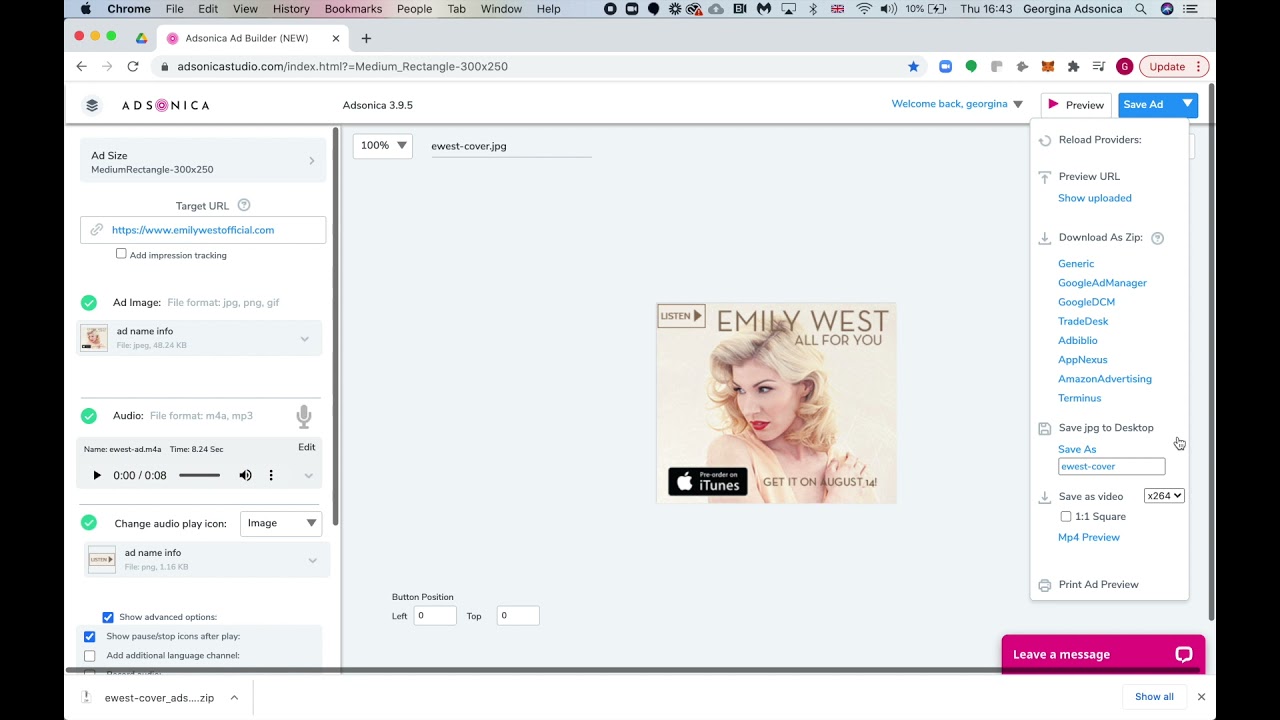This screenshot has width=1280, height=720.
Task: Expand the Ad Size MediumRectangle panel
Action: [x=203, y=161]
